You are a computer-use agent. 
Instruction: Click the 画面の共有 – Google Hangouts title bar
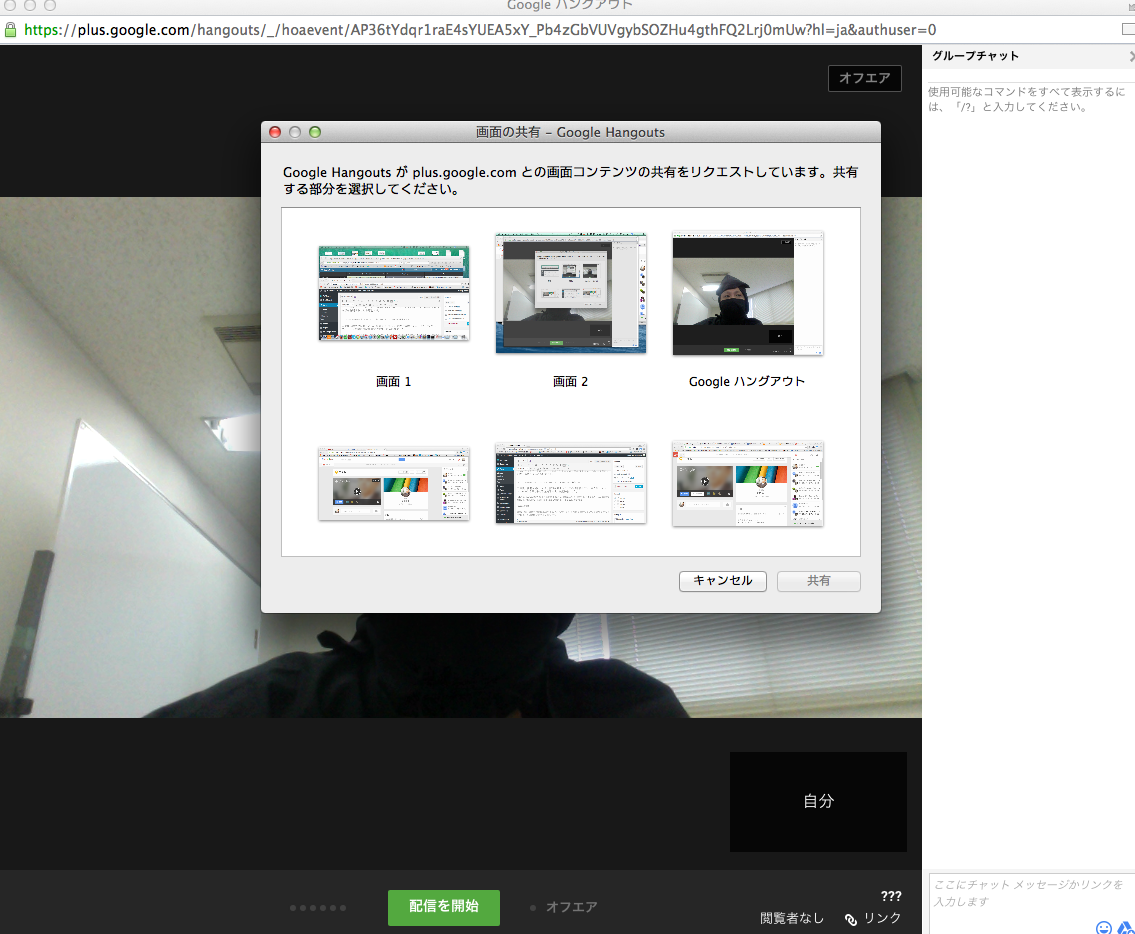pos(570,132)
